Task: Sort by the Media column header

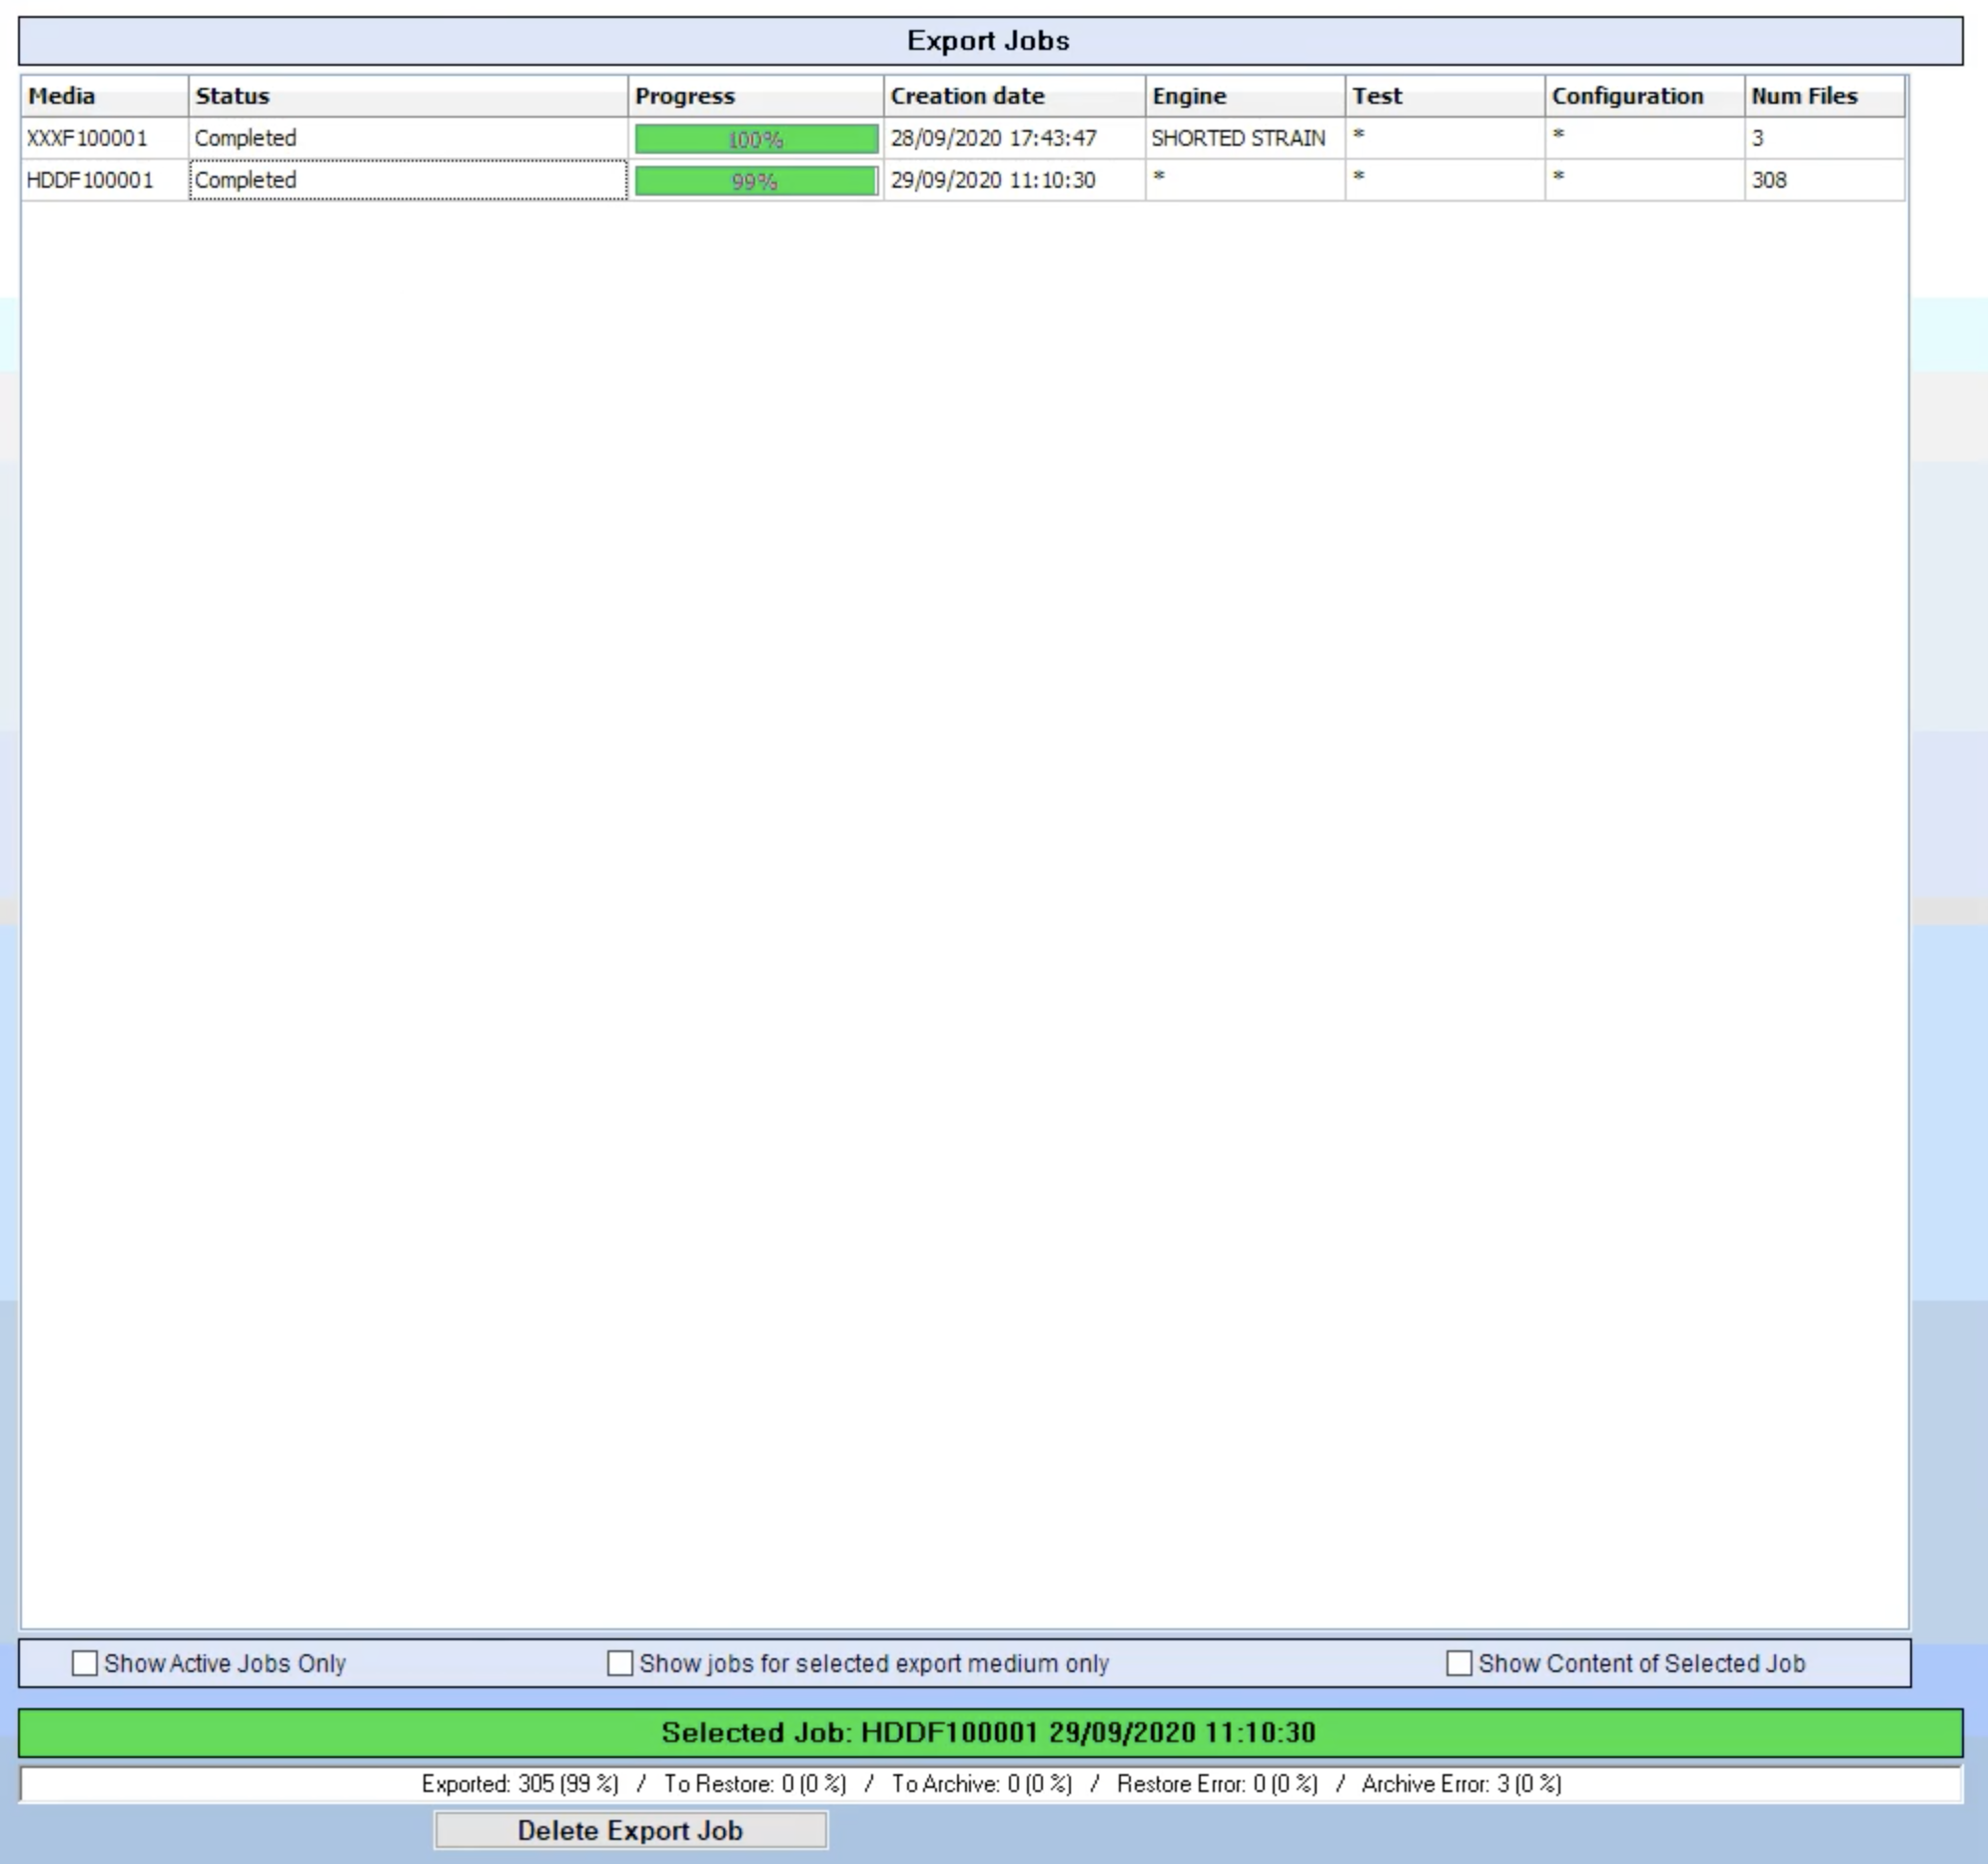Action: pos(104,96)
